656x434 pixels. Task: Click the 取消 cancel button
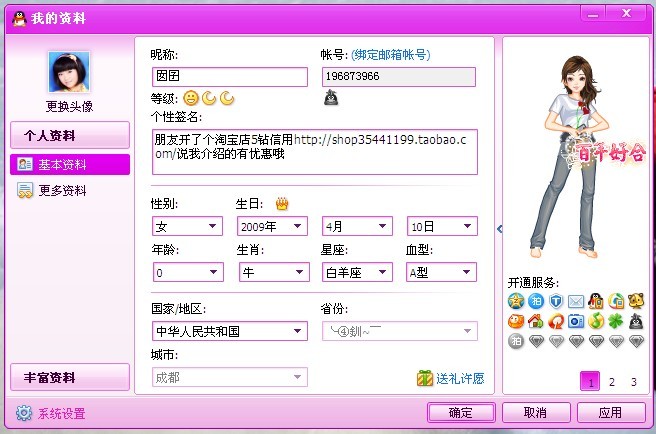coord(536,413)
